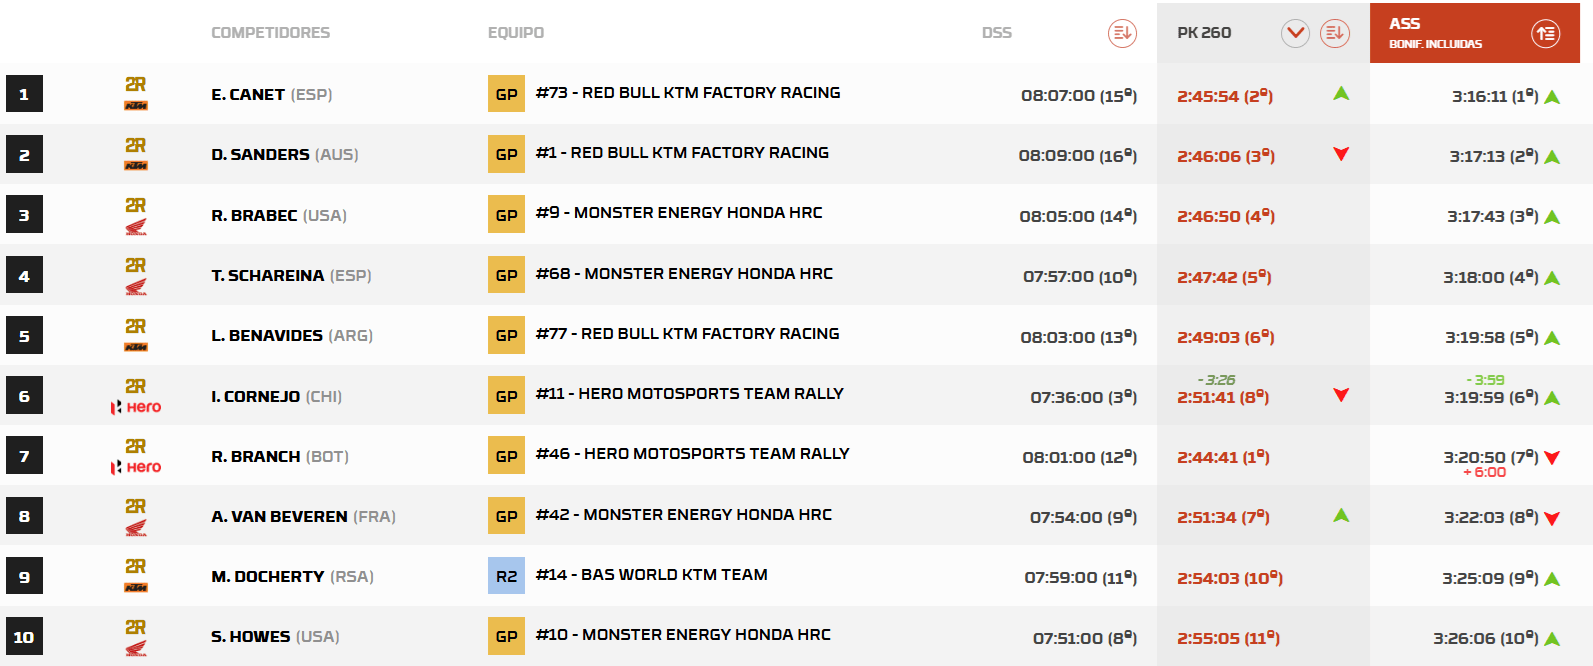Click the PK 260 time 2:55:05 (11º)
Viewport: 1593px width, 666px height.
[x=1228, y=639]
